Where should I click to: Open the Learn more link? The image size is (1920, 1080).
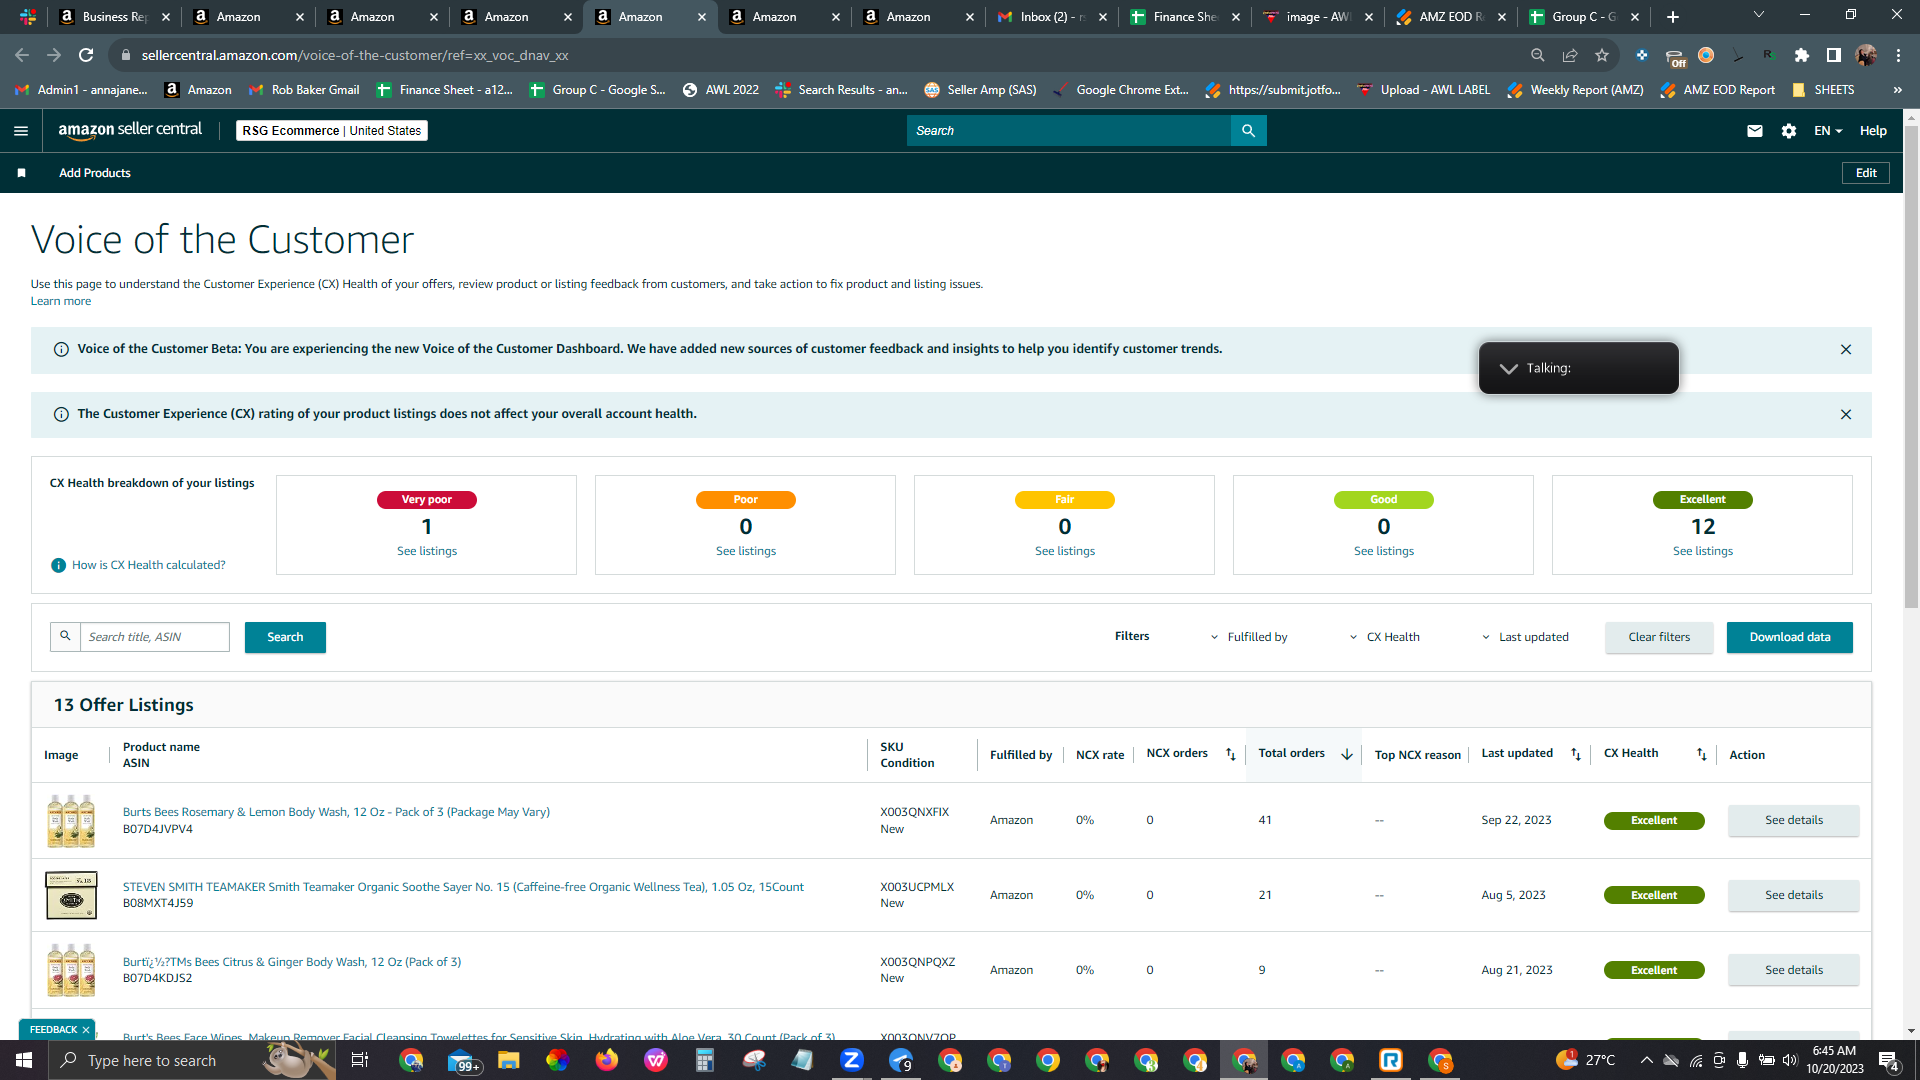coord(61,302)
